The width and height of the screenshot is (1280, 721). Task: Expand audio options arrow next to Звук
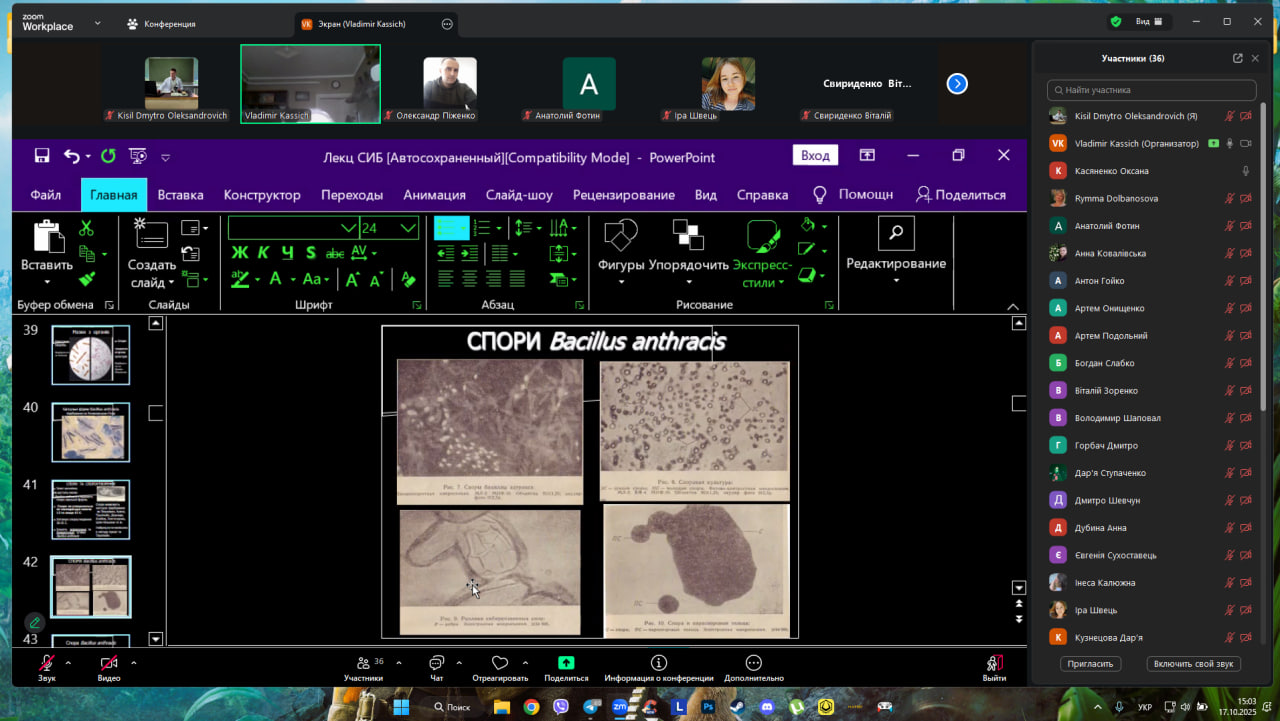[68, 662]
